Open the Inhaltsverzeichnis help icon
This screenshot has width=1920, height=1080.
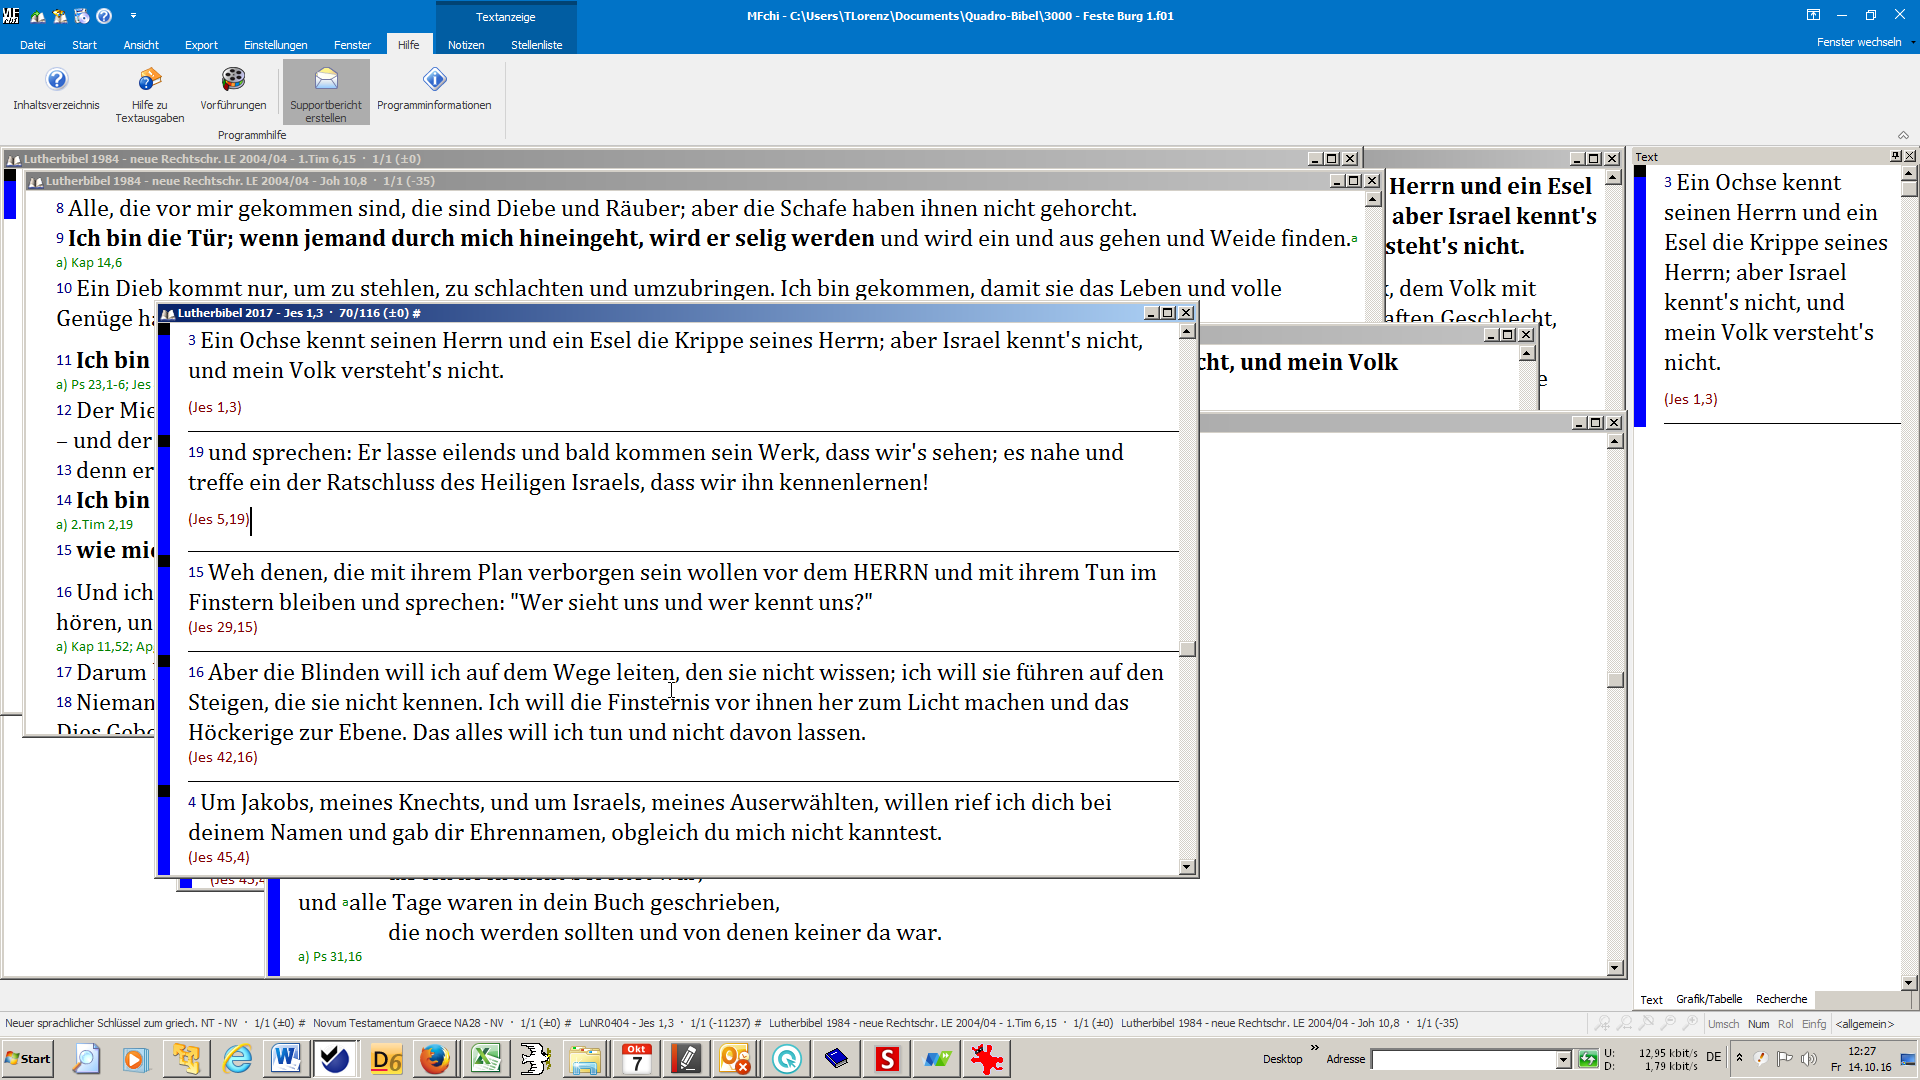(56, 80)
